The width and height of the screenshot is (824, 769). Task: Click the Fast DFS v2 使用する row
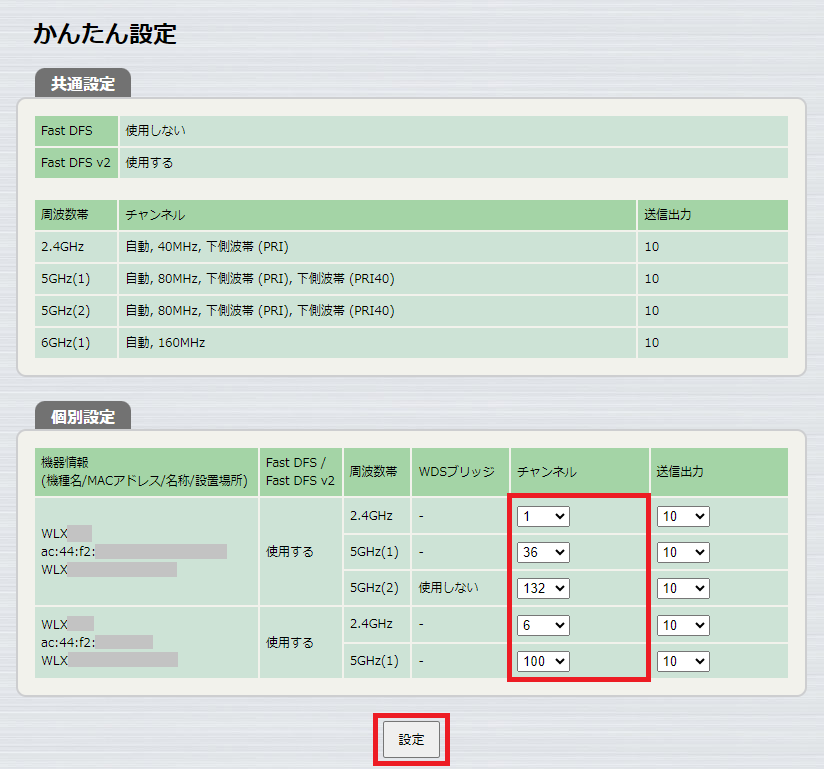400,162
